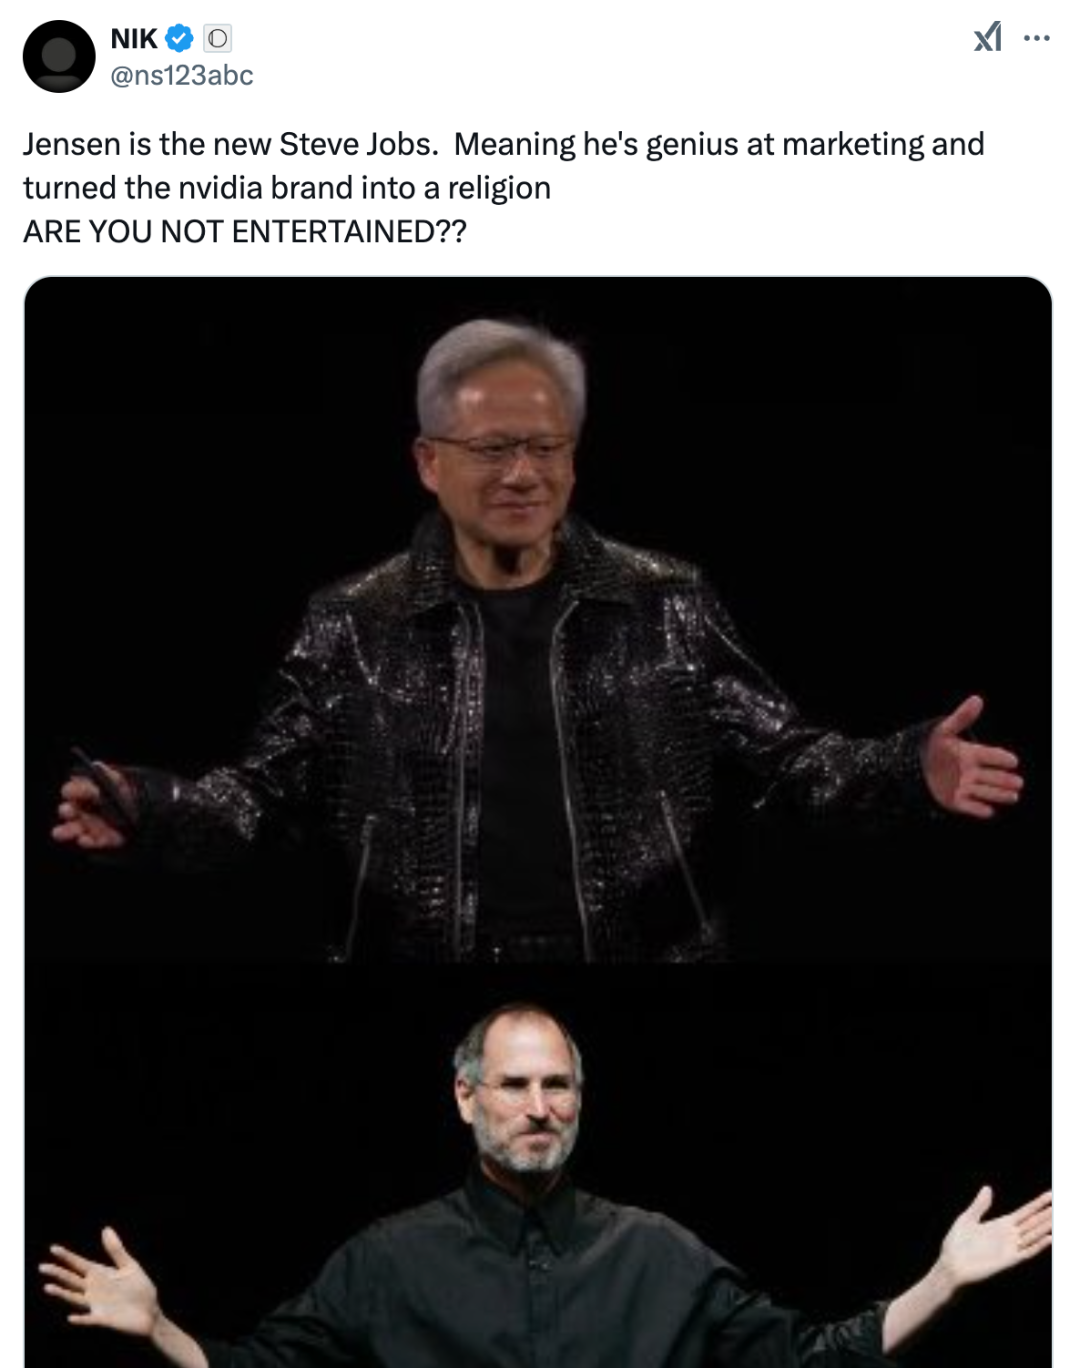Open the @ns123abc handle link
Screen dimensions: 1080x1368
click(181, 75)
